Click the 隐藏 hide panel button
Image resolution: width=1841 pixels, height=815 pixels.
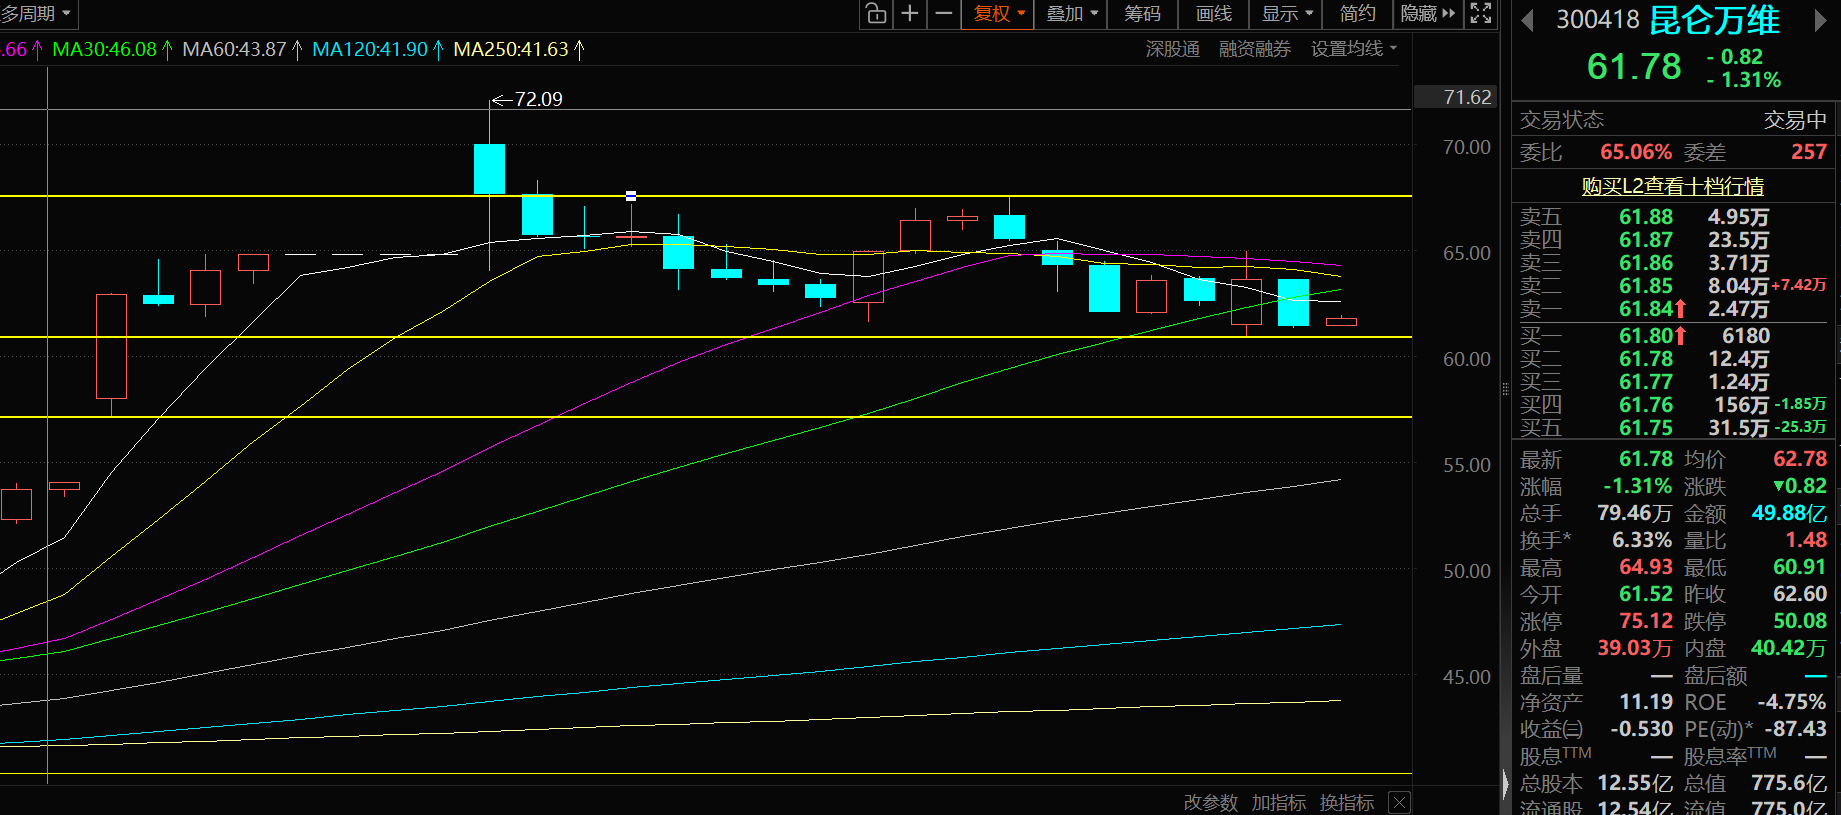click(1428, 14)
